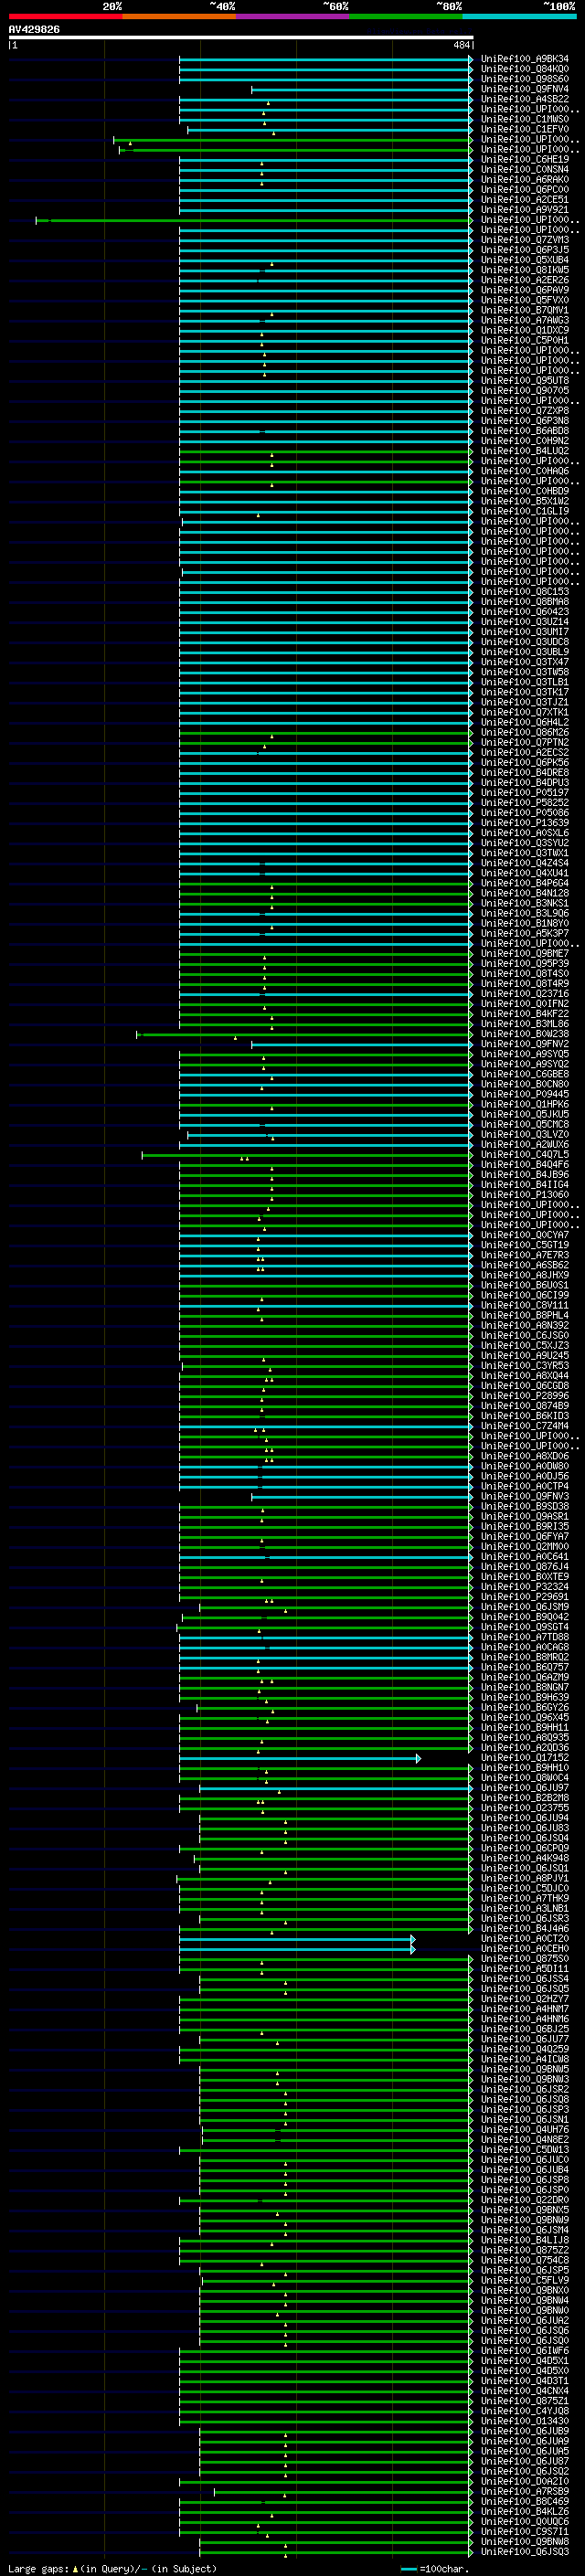Image resolution: width=585 pixels, height=2576 pixels.
Task: Select hit UniRef100_Q8IKW5
Action: 525,270
